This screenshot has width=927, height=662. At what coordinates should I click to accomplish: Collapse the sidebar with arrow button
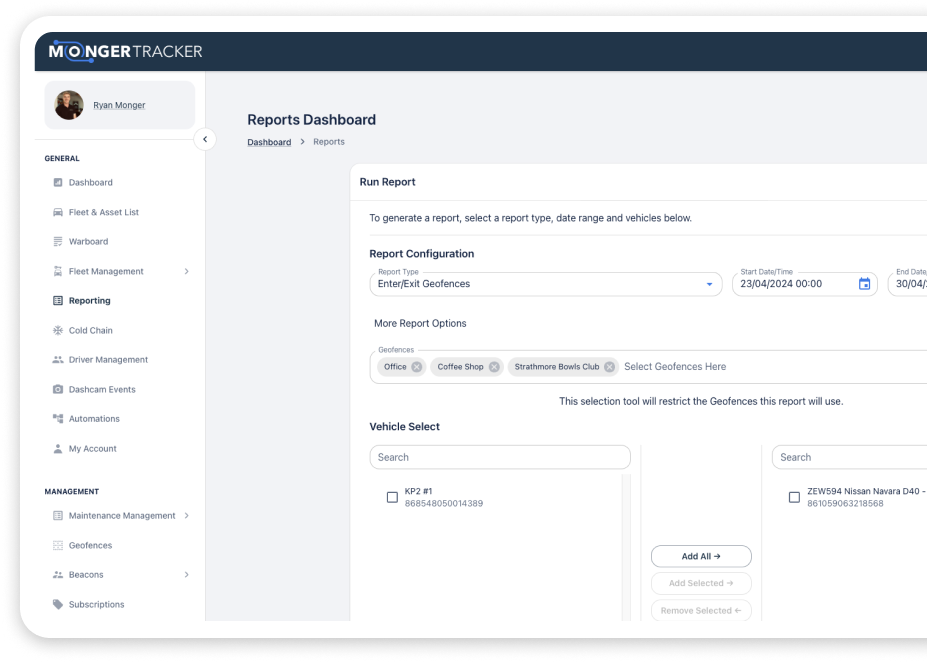point(204,140)
